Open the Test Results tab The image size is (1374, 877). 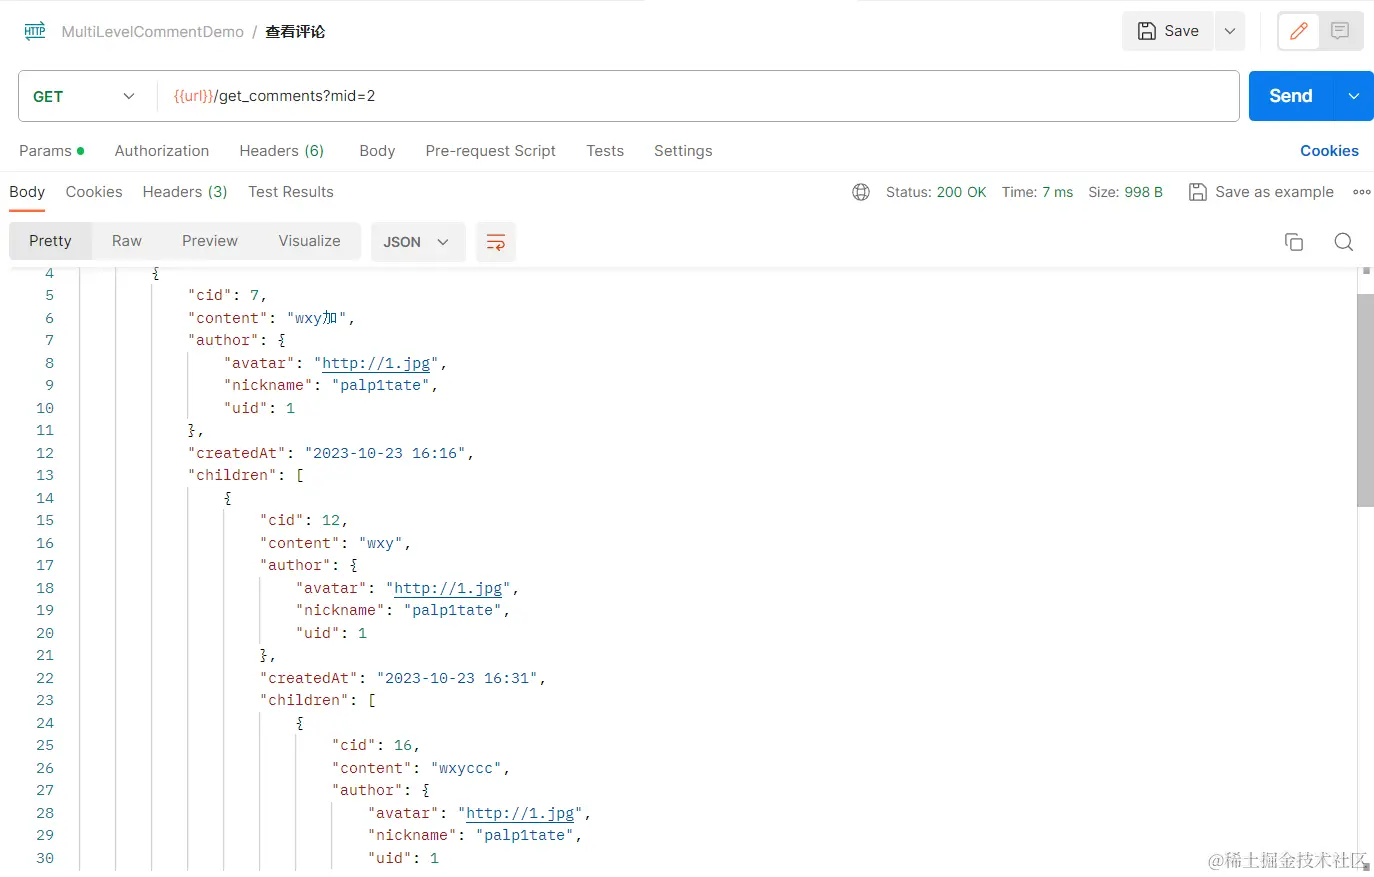291,192
